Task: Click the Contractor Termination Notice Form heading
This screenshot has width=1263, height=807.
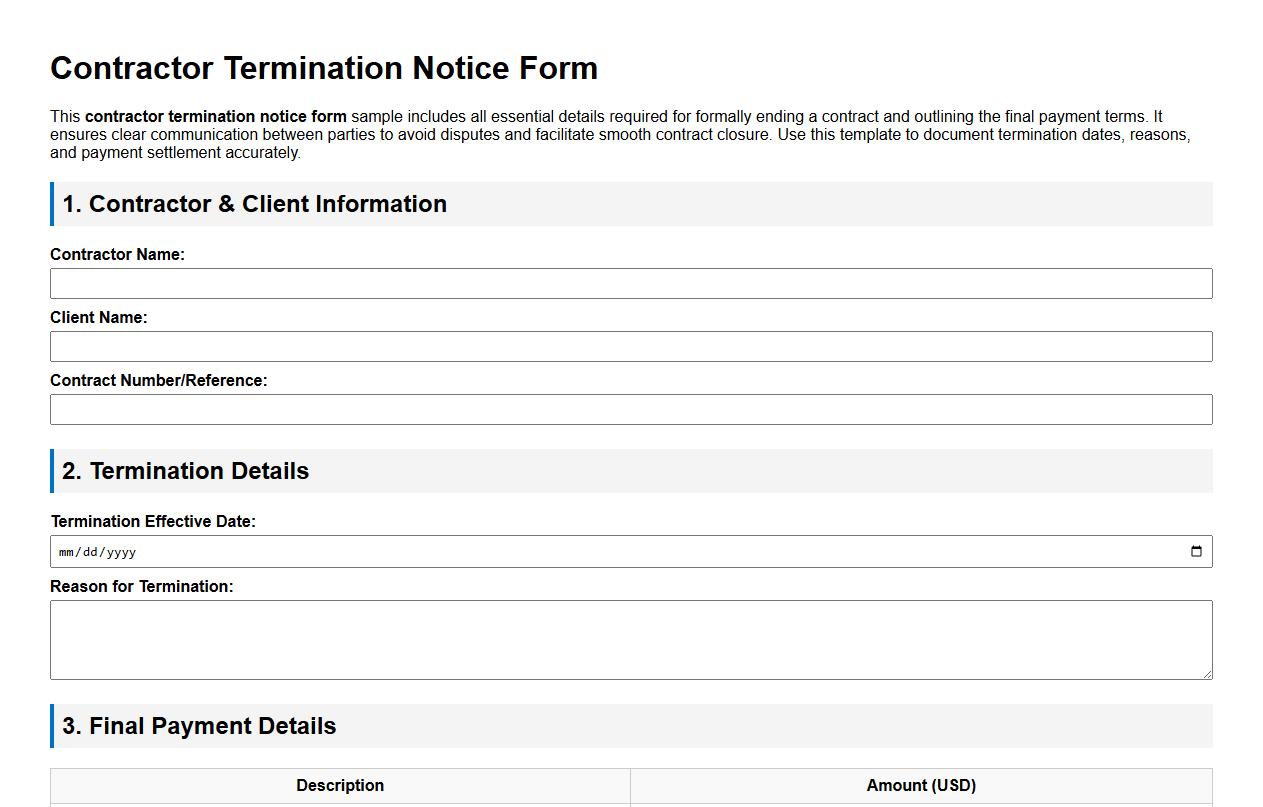Action: tap(324, 68)
